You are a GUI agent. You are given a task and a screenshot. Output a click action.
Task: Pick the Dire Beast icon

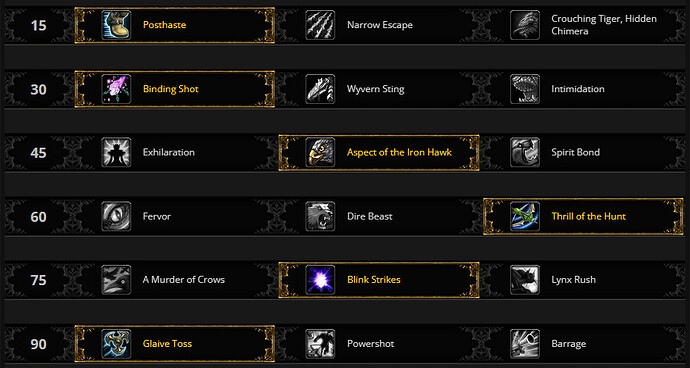tap(320, 216)
